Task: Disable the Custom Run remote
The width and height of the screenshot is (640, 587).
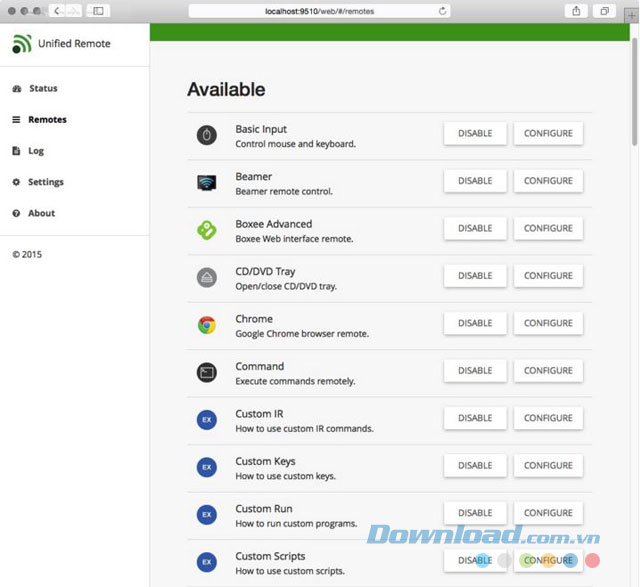Action: 475,513
